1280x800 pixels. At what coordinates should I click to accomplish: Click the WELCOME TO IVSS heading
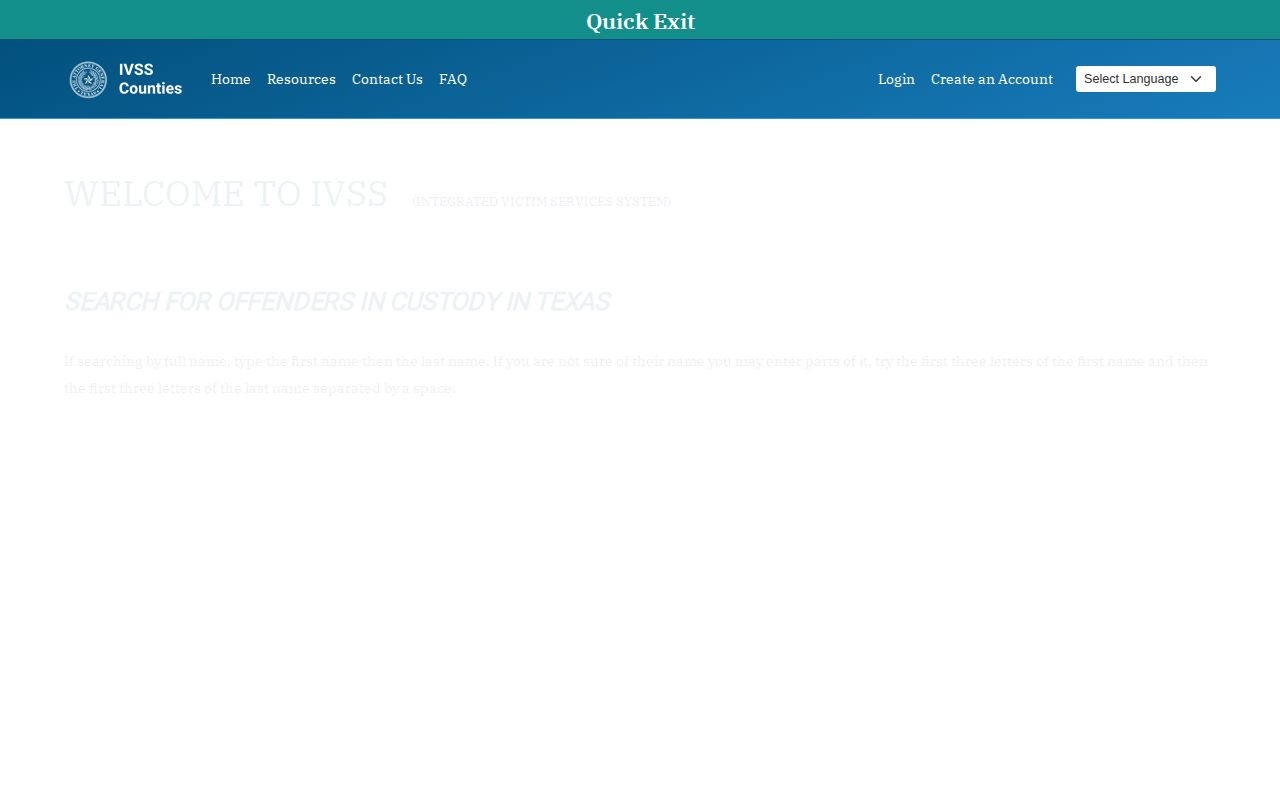(226, 194)
